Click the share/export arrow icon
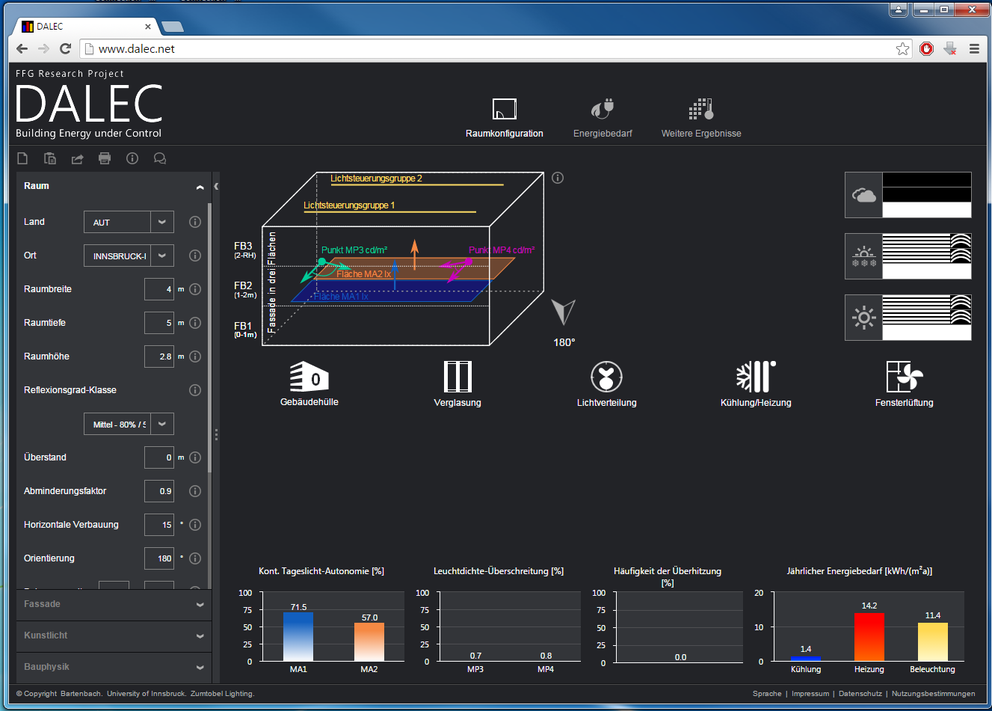The height and width of the screenshot is (711, 992). 77,158
